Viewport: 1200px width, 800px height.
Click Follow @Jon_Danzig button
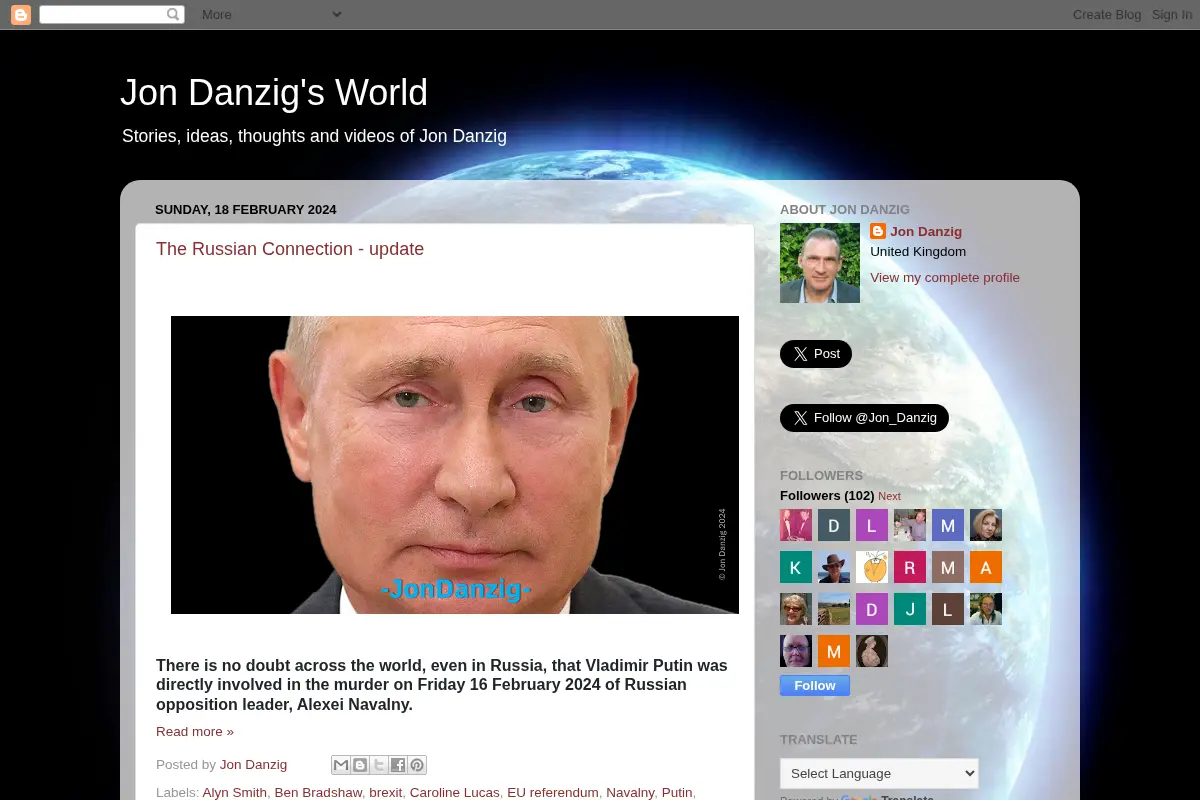(x=864, y=418)
